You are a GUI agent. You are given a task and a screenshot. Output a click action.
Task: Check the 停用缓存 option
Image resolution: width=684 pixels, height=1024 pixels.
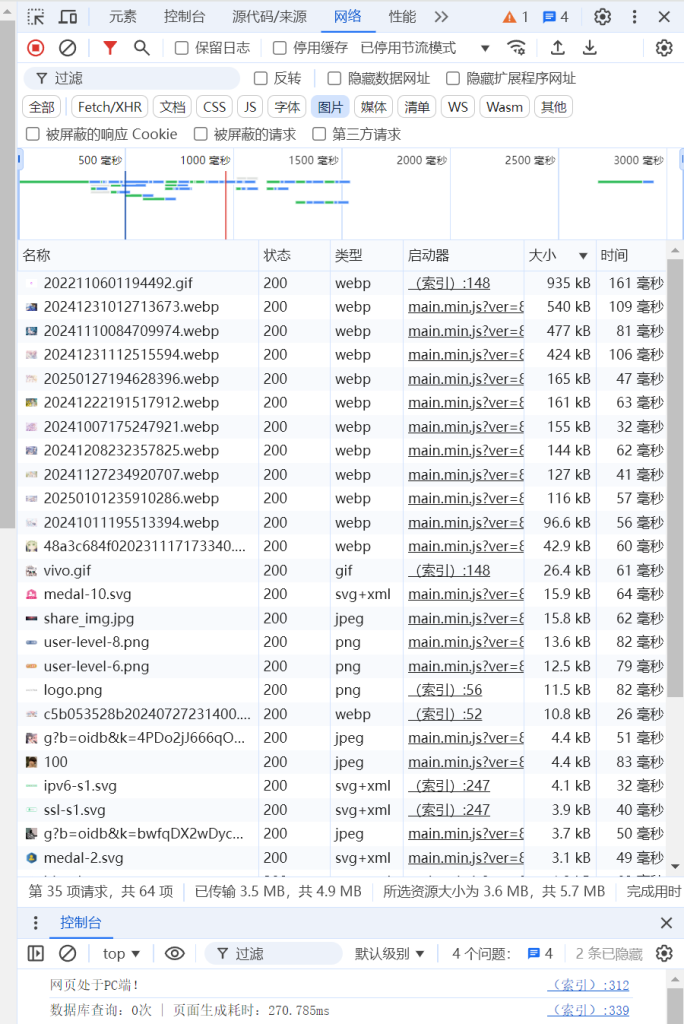(x=280, y=48)
